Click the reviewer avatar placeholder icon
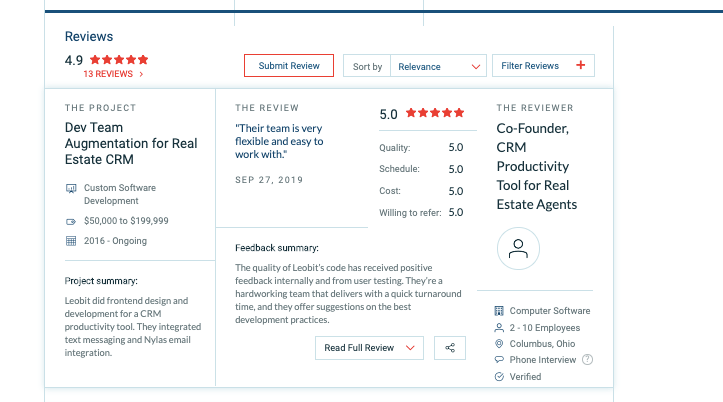The height and width of the screenshot is (402, 723). point(518,248)
